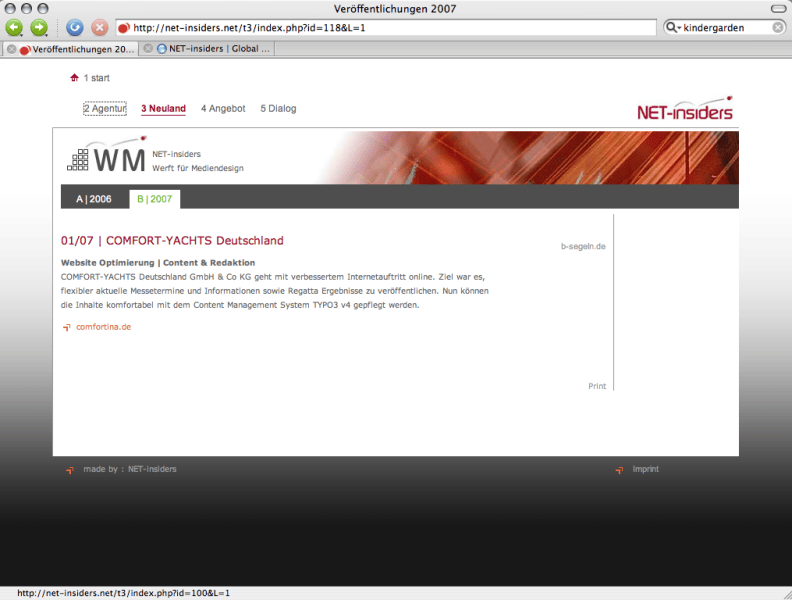Open the 3 Neuland menu item

pos(163,109)
